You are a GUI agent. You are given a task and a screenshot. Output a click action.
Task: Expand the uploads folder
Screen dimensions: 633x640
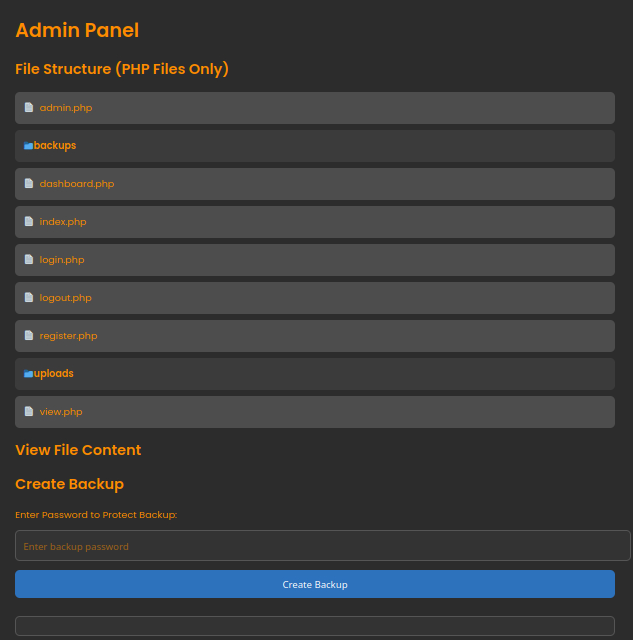tap(54, 374)
